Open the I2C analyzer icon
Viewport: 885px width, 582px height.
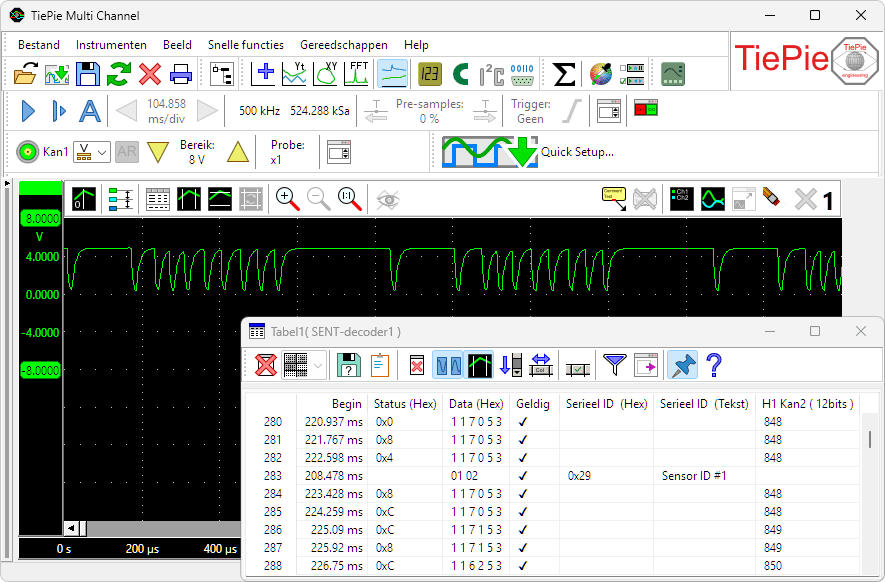(491, 74)
